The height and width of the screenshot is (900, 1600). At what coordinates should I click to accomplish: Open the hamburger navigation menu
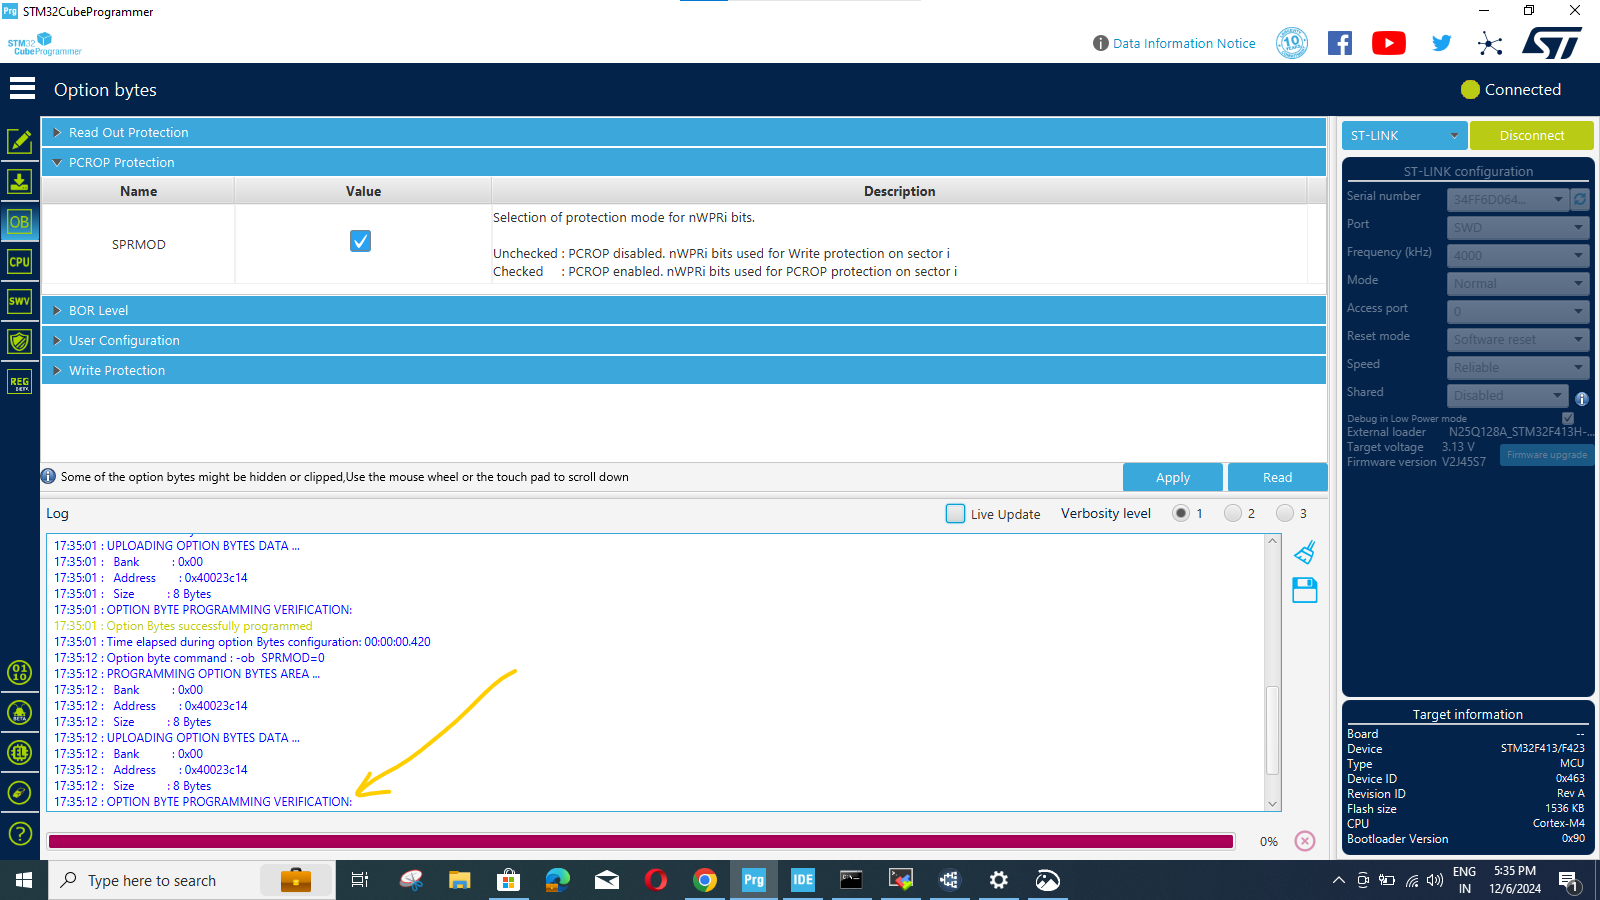pos(21,88)
